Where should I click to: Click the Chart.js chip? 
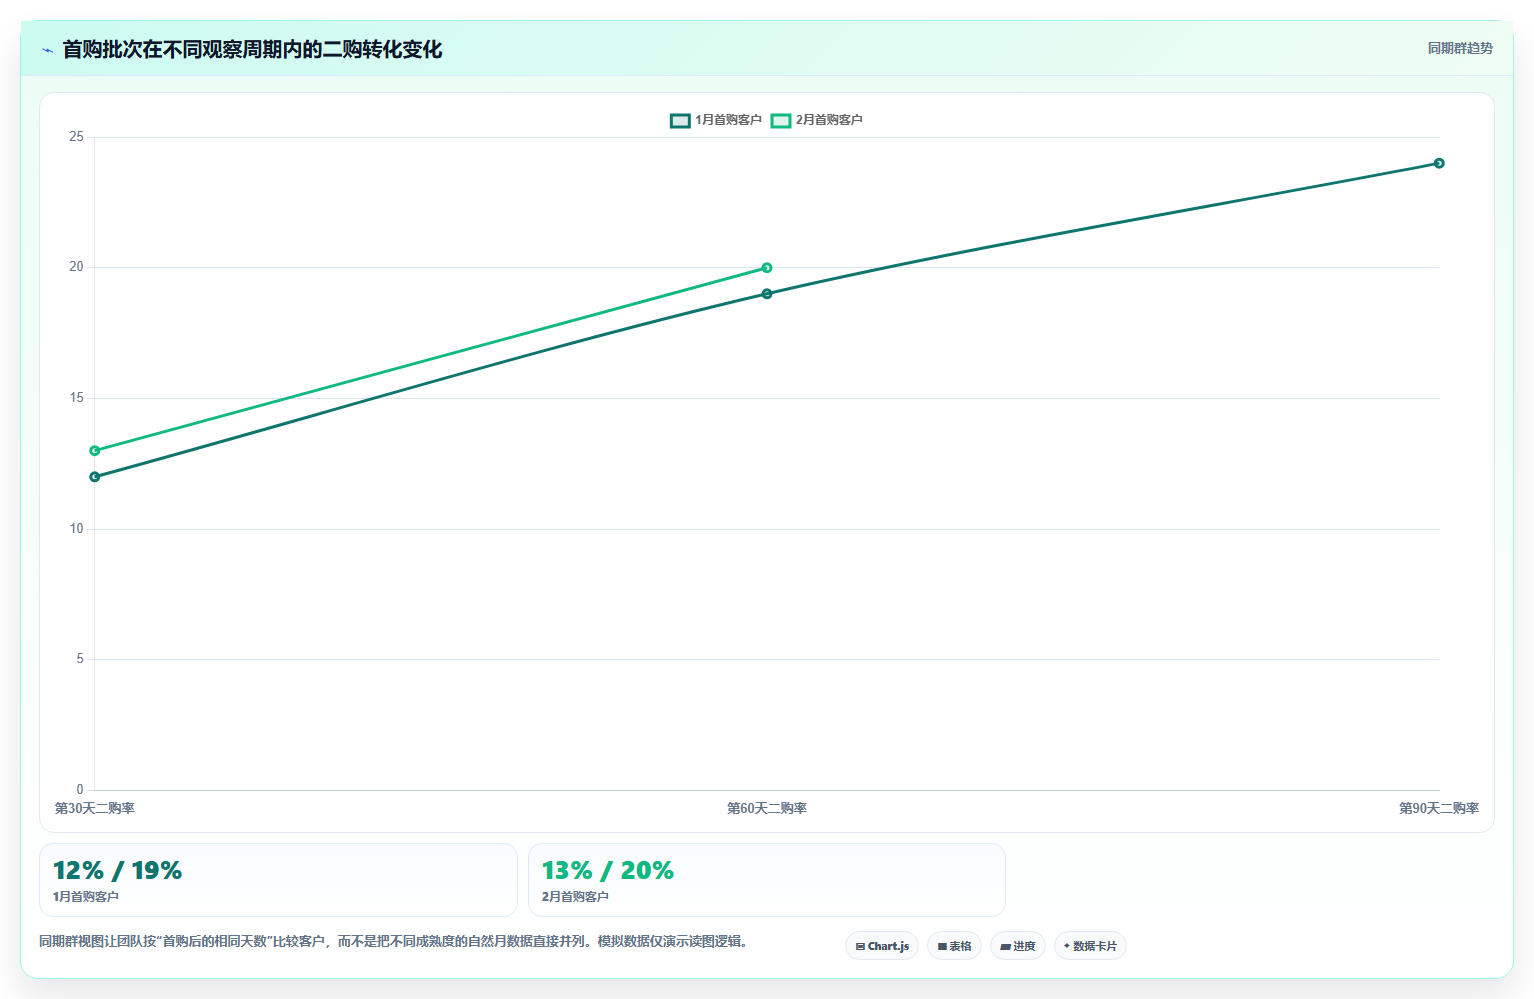pos(882,946)
